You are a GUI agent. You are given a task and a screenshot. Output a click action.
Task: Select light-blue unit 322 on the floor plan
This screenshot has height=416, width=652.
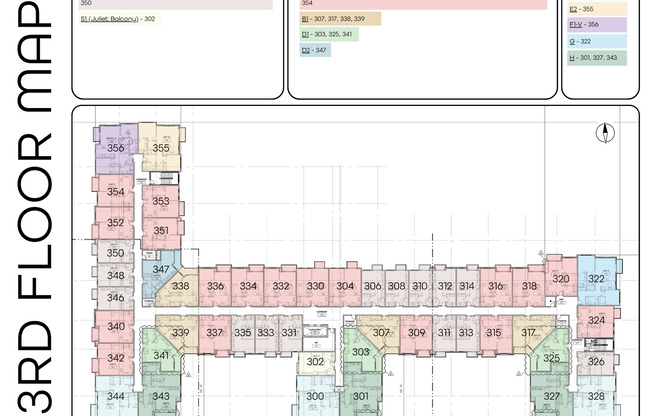click(596, 279)
